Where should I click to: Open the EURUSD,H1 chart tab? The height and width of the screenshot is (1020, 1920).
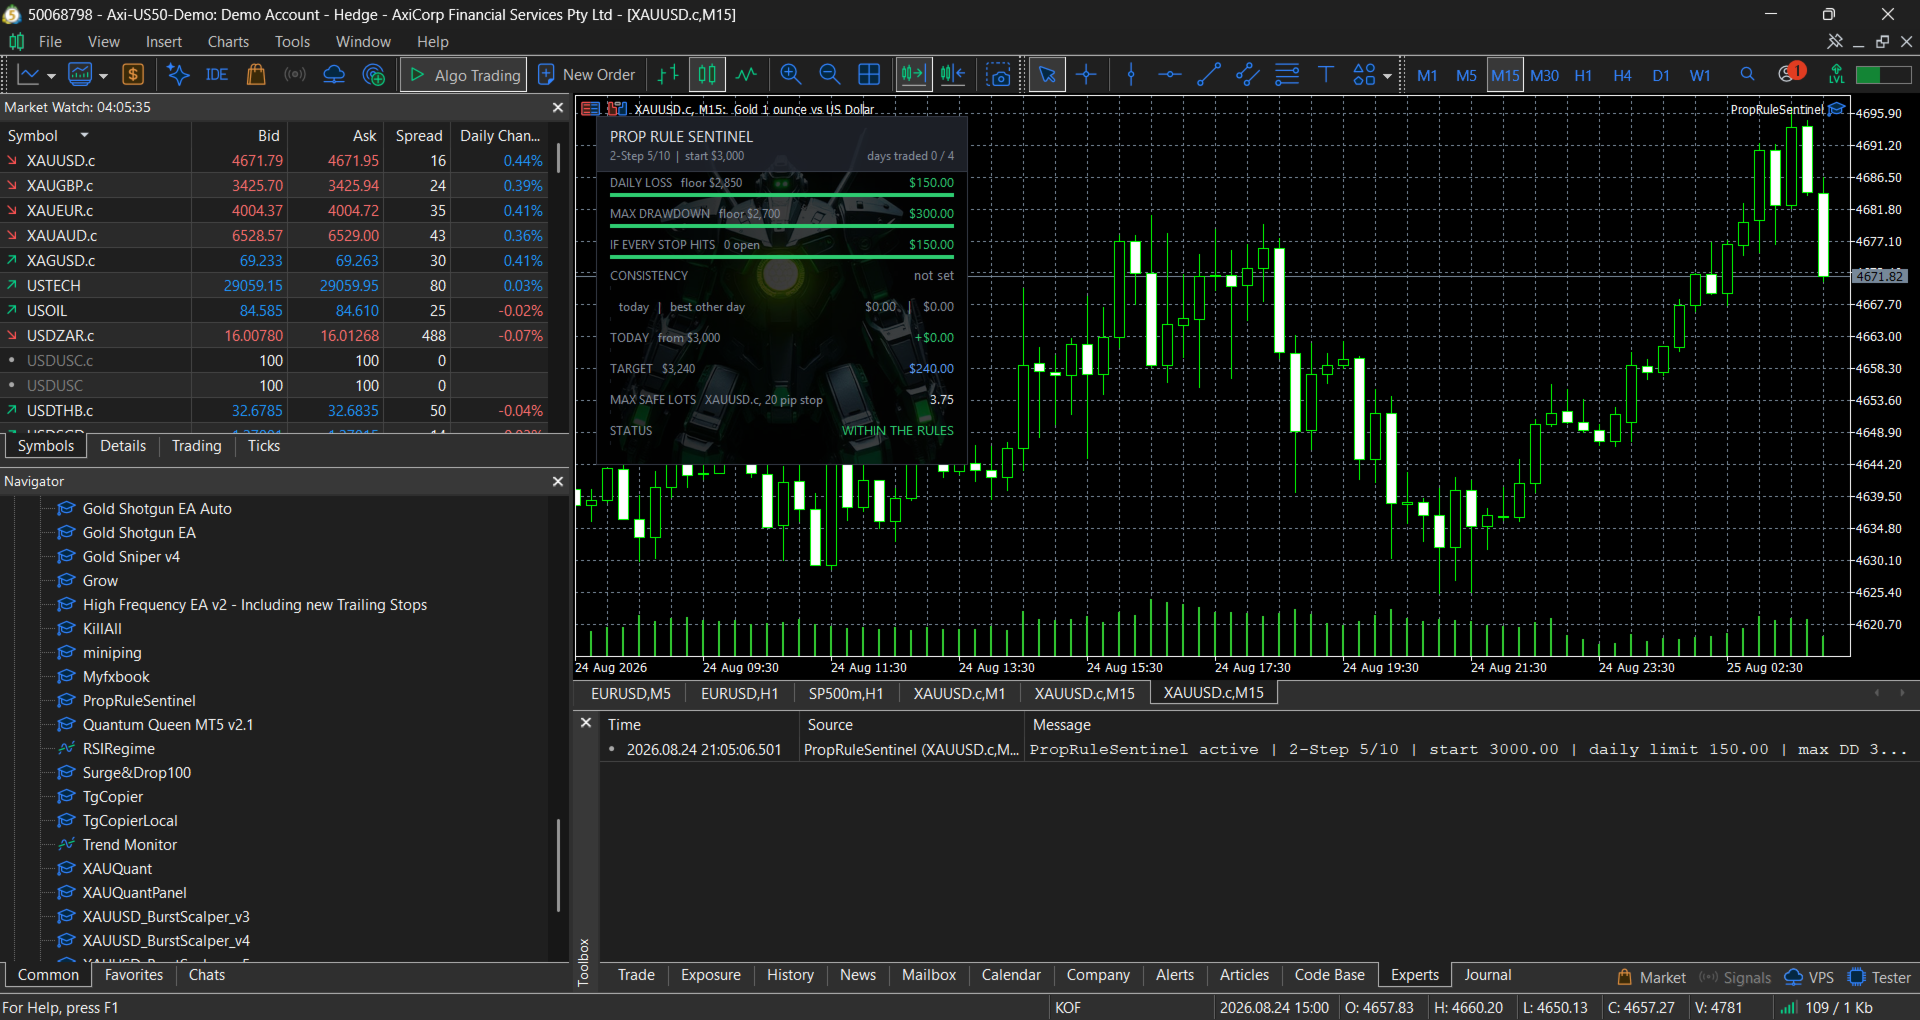pyautogui.click(x=739, y=693)
